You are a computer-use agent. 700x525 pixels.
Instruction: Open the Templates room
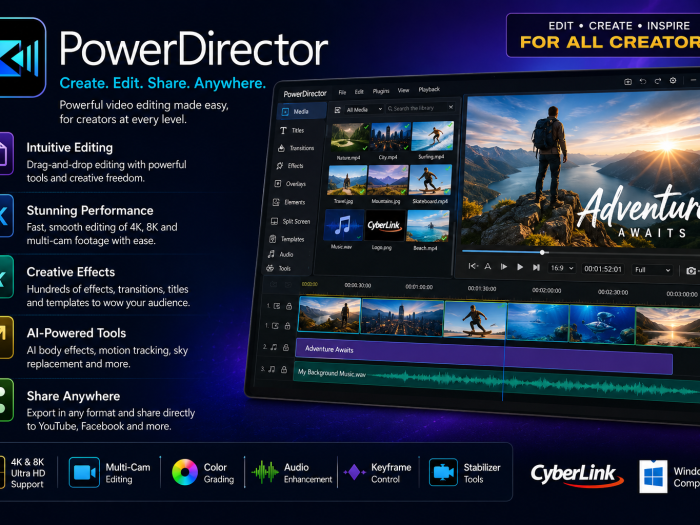[287, 239]
